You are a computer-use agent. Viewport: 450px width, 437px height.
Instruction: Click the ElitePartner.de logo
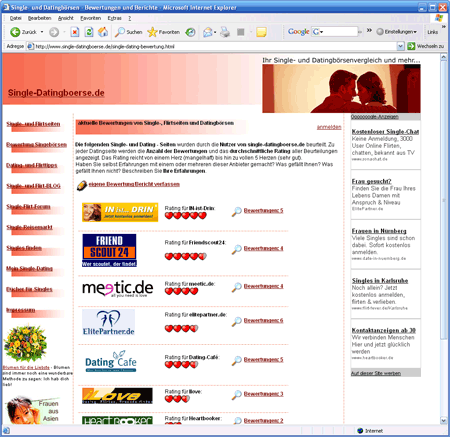(108, 323)
